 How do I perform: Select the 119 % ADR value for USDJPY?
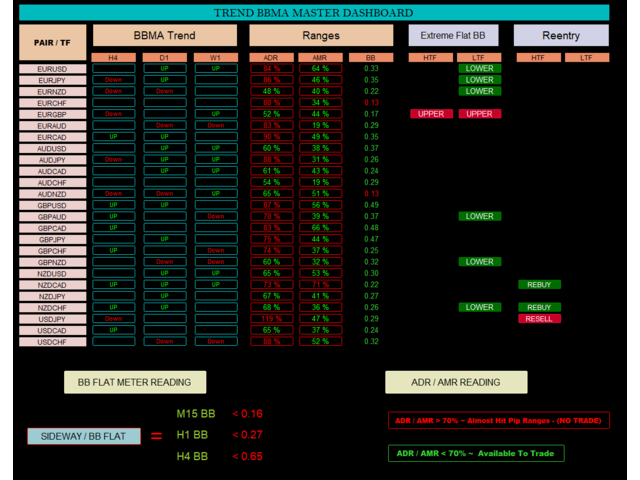pos(271,319)
